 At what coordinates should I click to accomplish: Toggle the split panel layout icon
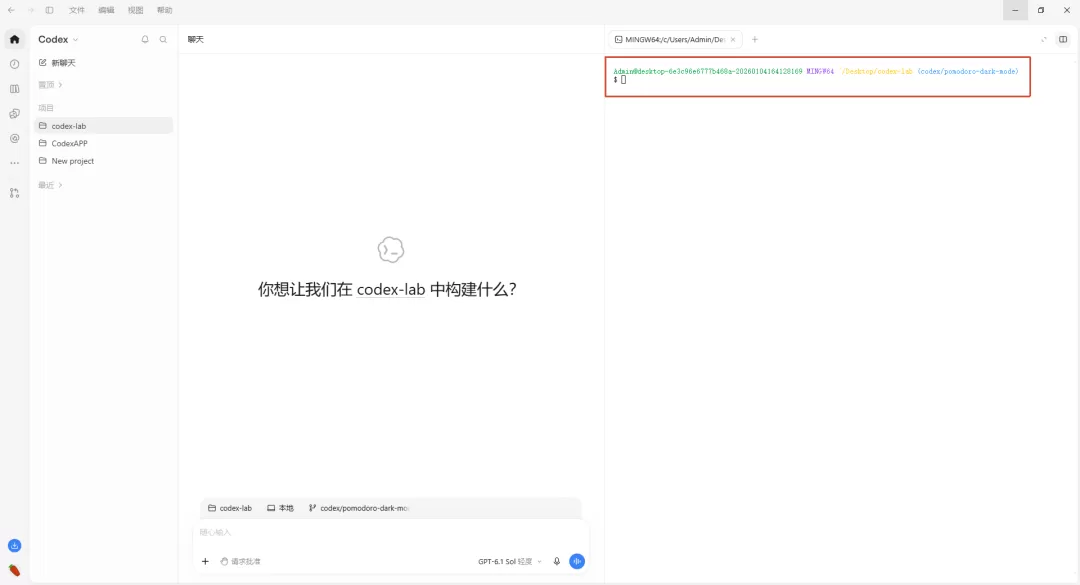tap(1063, 39)
